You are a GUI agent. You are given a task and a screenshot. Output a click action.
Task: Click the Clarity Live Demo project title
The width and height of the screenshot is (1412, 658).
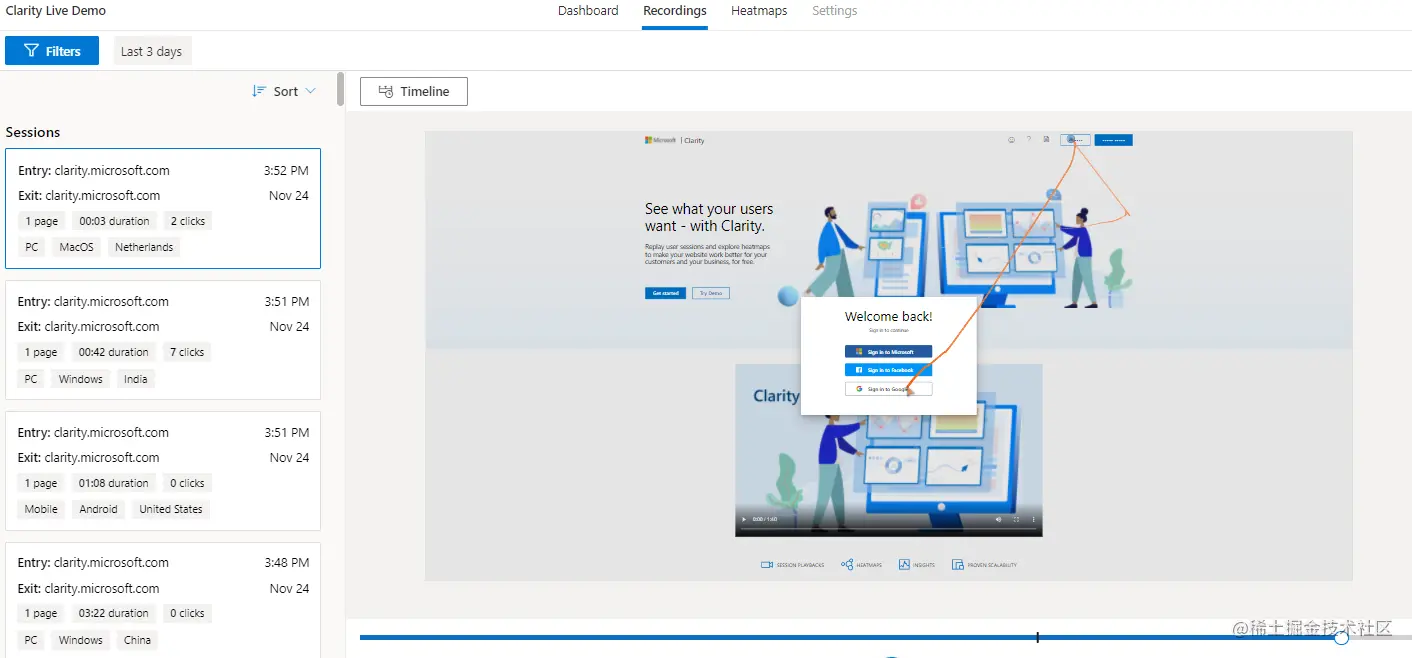point(56,11)
